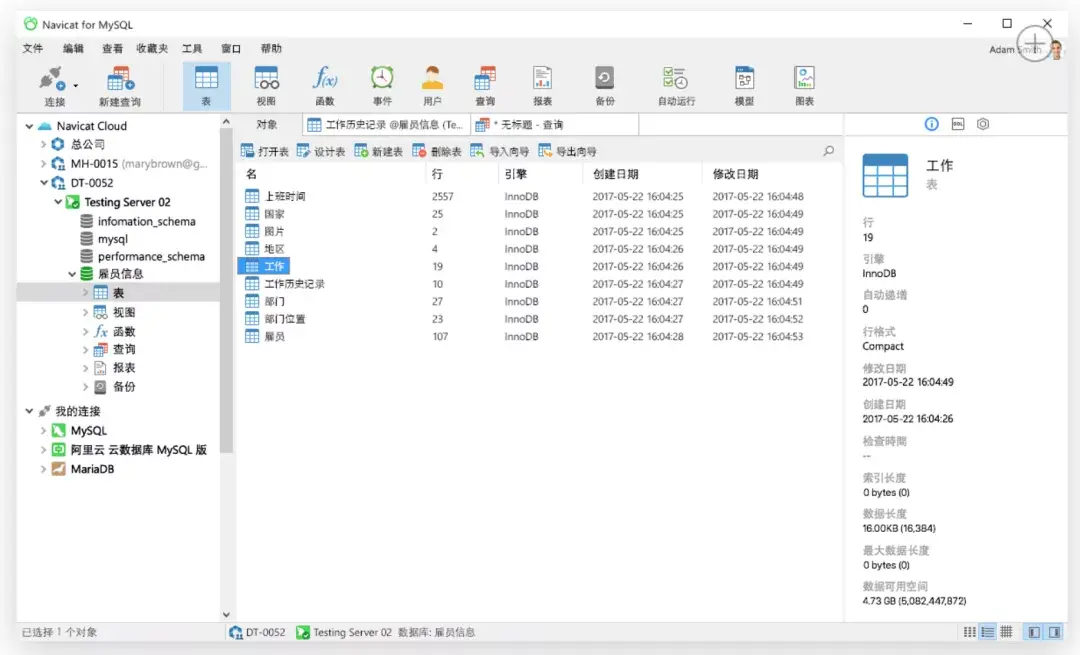Open the 备份 toolbar icon

click(x=605, y=86)
